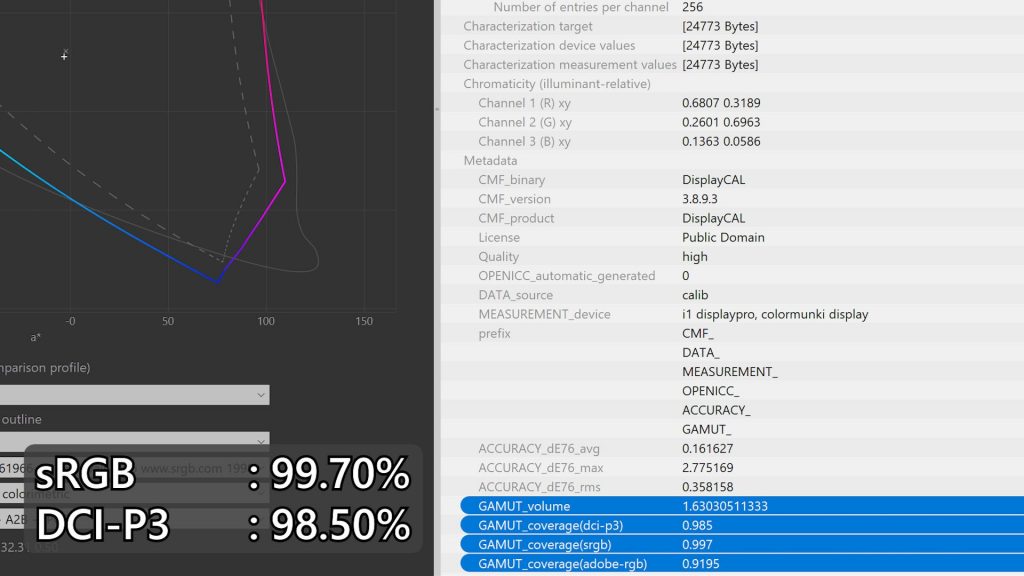The height and width of the screenshot is (576, 1024).
Task: Click the CMF_version value 3.8.9.3
Action: point(699,199)
